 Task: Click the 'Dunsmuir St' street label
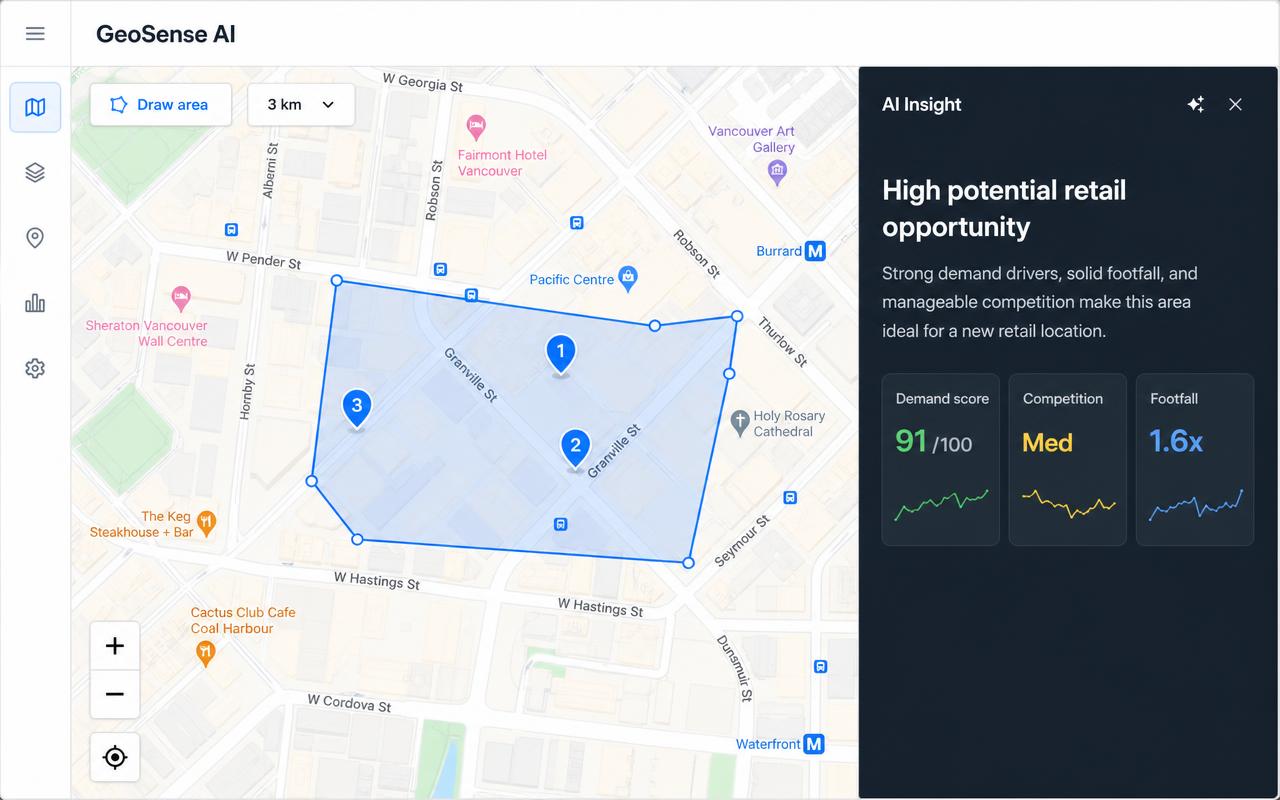coord(734,669)
